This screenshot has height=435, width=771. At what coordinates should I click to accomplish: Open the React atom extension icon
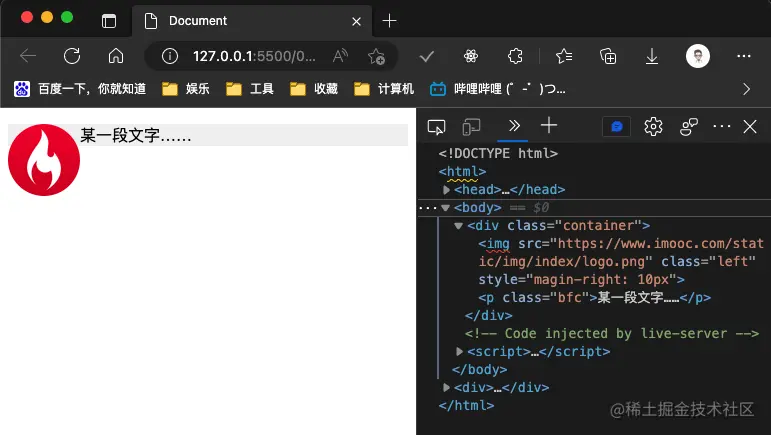[x=471, y=57]
